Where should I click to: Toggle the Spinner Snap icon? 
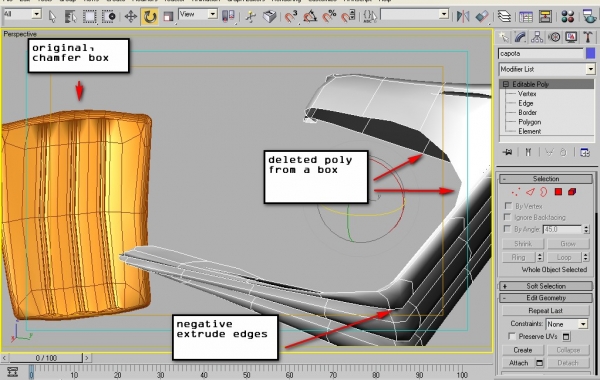pos(348,16)
